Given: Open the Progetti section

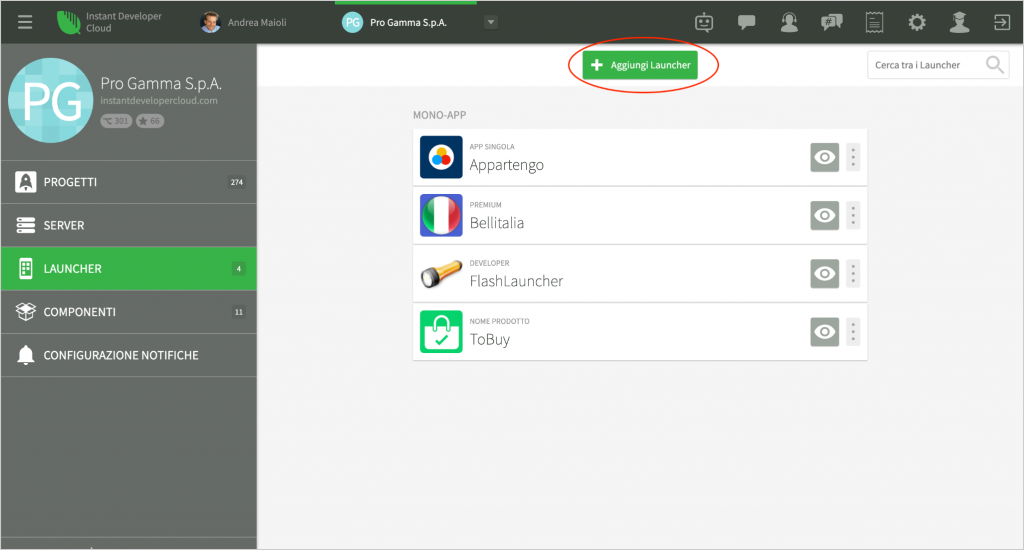Looking at the screenshot, I should coord(129,182).
